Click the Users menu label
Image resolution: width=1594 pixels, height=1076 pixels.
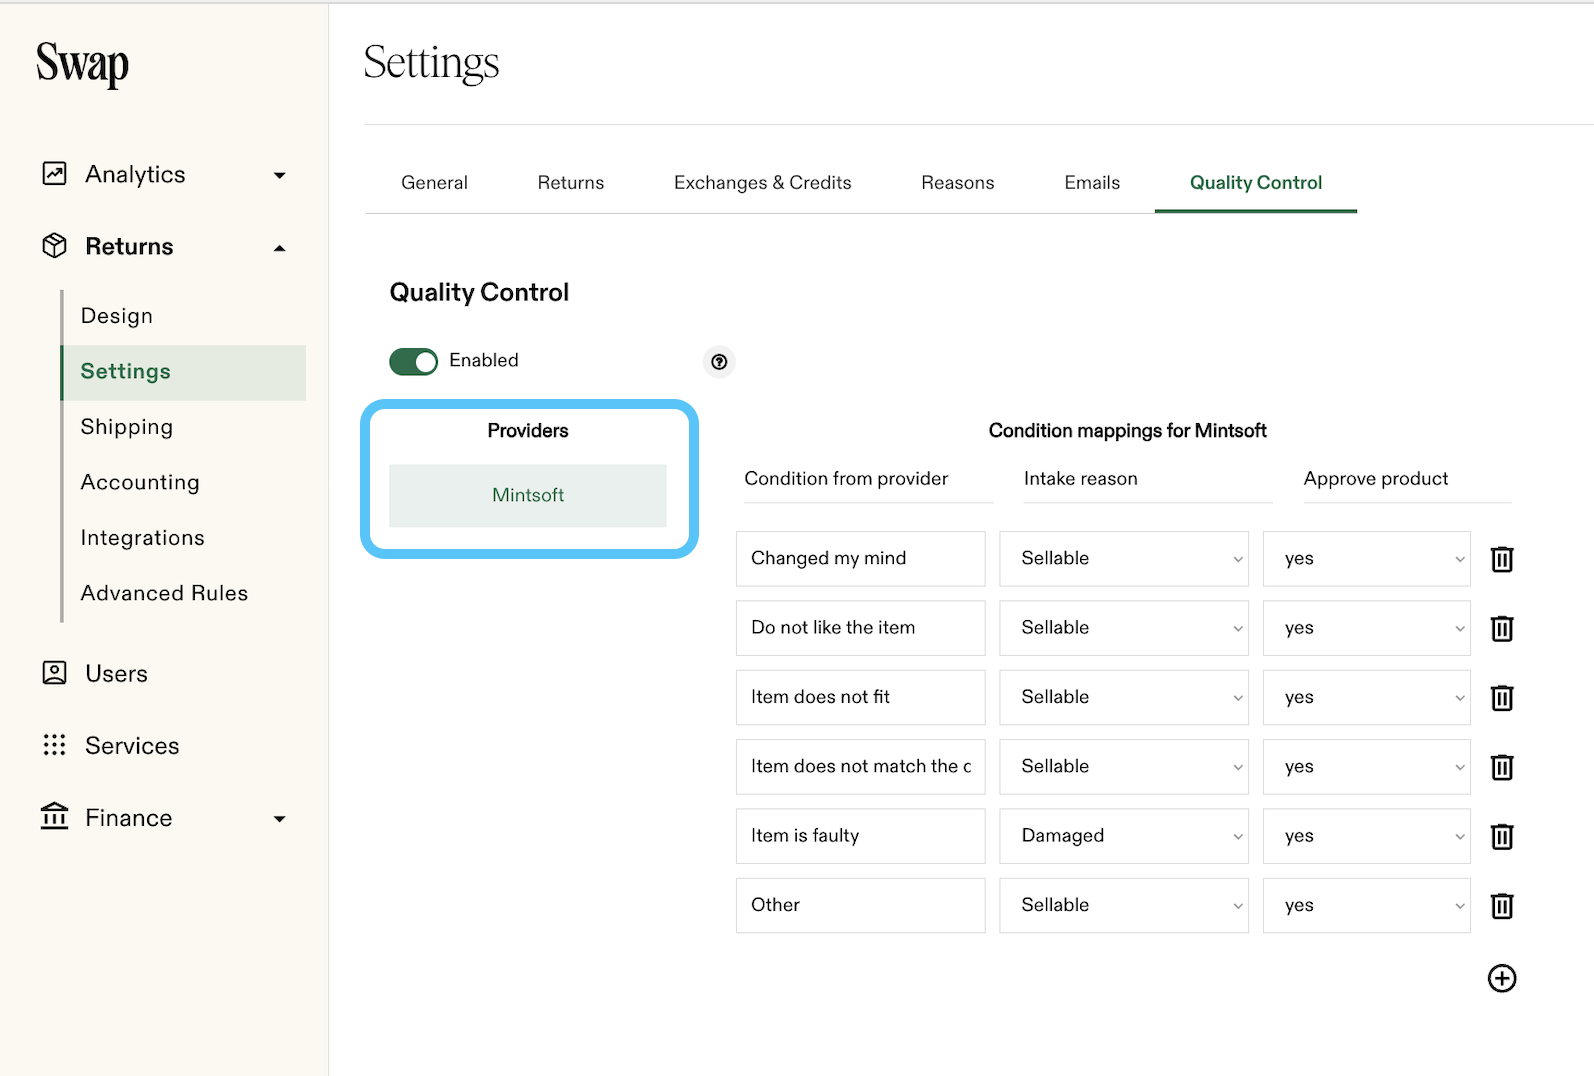116,674
